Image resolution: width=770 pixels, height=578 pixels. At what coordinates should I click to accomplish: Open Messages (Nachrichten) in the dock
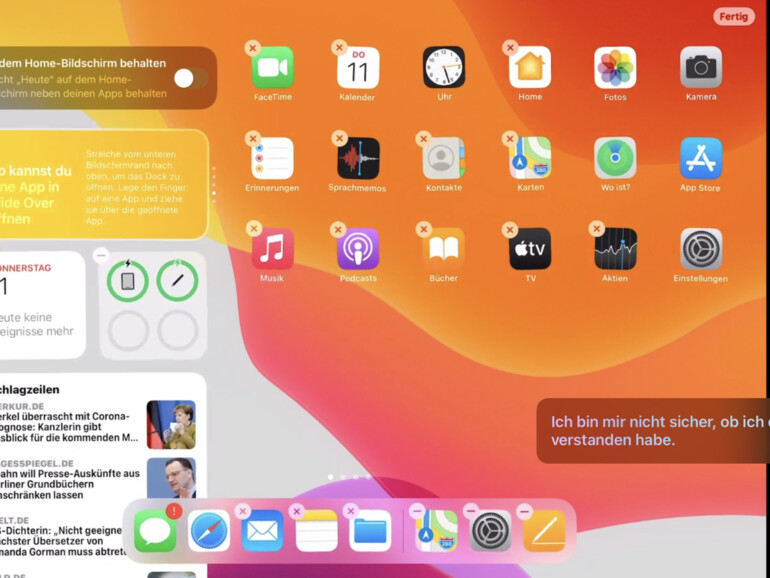[155, 531]
